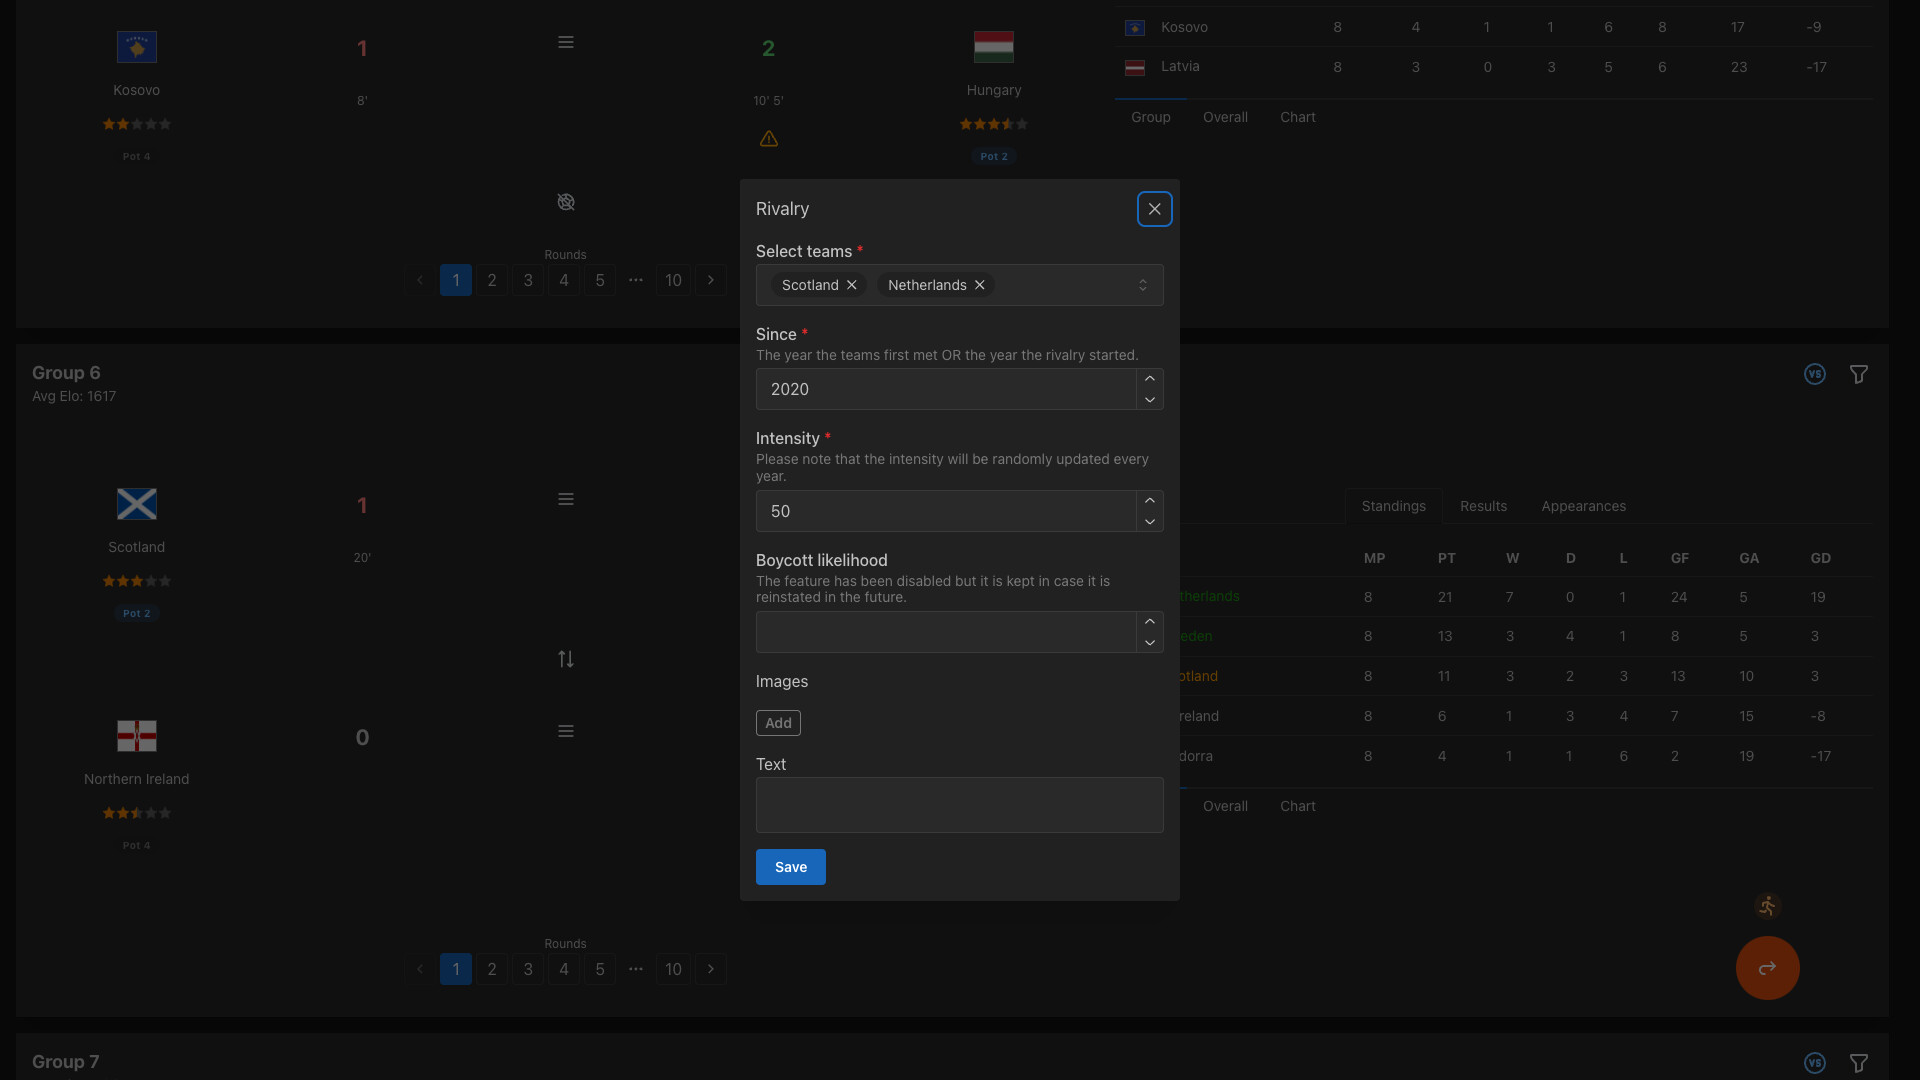Click the match options icon beside the Northern Ireland match
The width and height of the screenshot is (1920, 1080).
pos(566,731)
